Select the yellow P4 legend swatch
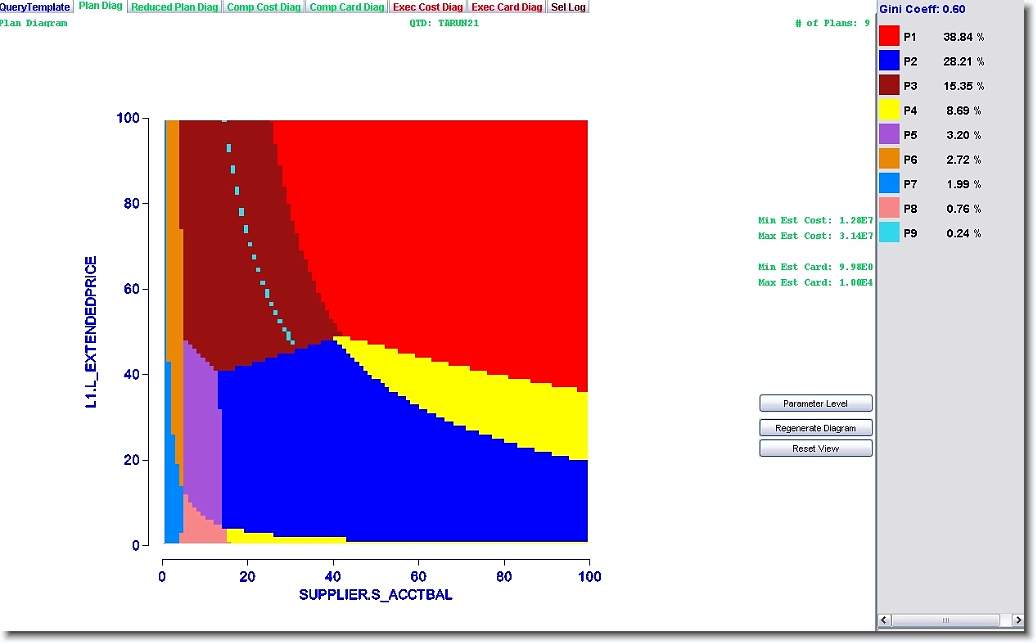The width and height of the screenshot is (1036, 643). click(x=889, y=110)
